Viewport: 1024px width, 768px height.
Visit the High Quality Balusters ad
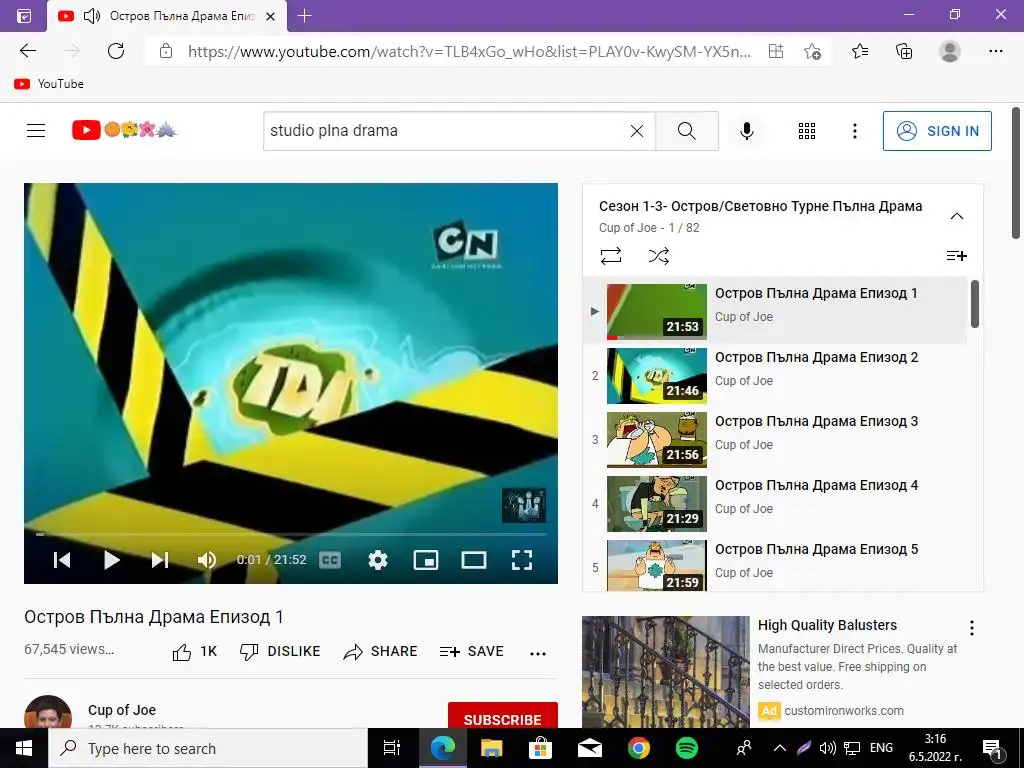pyautogui.click(x=827, y=625)
